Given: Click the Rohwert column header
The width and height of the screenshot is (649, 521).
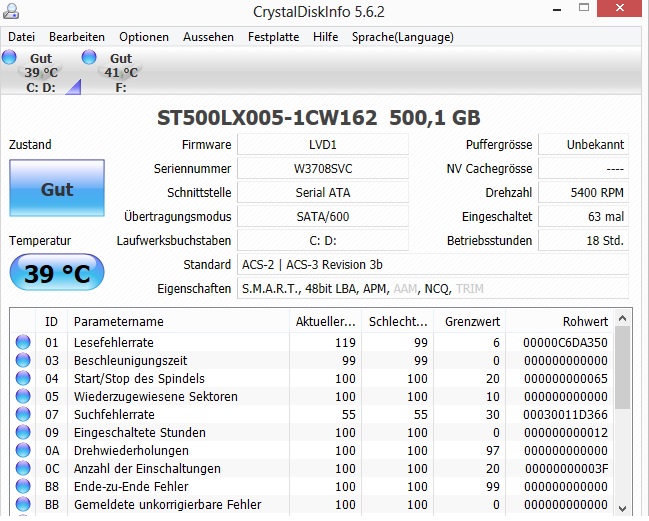Looking at the screenshot, I should pos(560,322).
